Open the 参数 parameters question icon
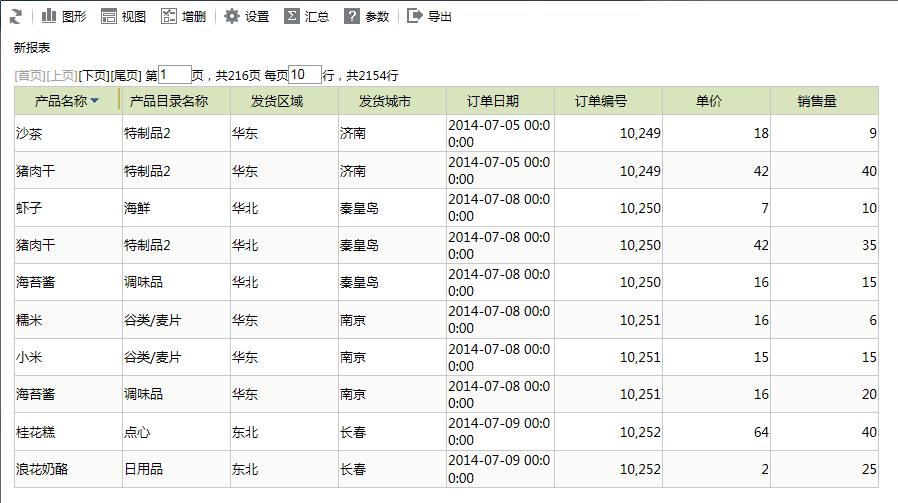 pyautogui.click(x=352, y=17)
